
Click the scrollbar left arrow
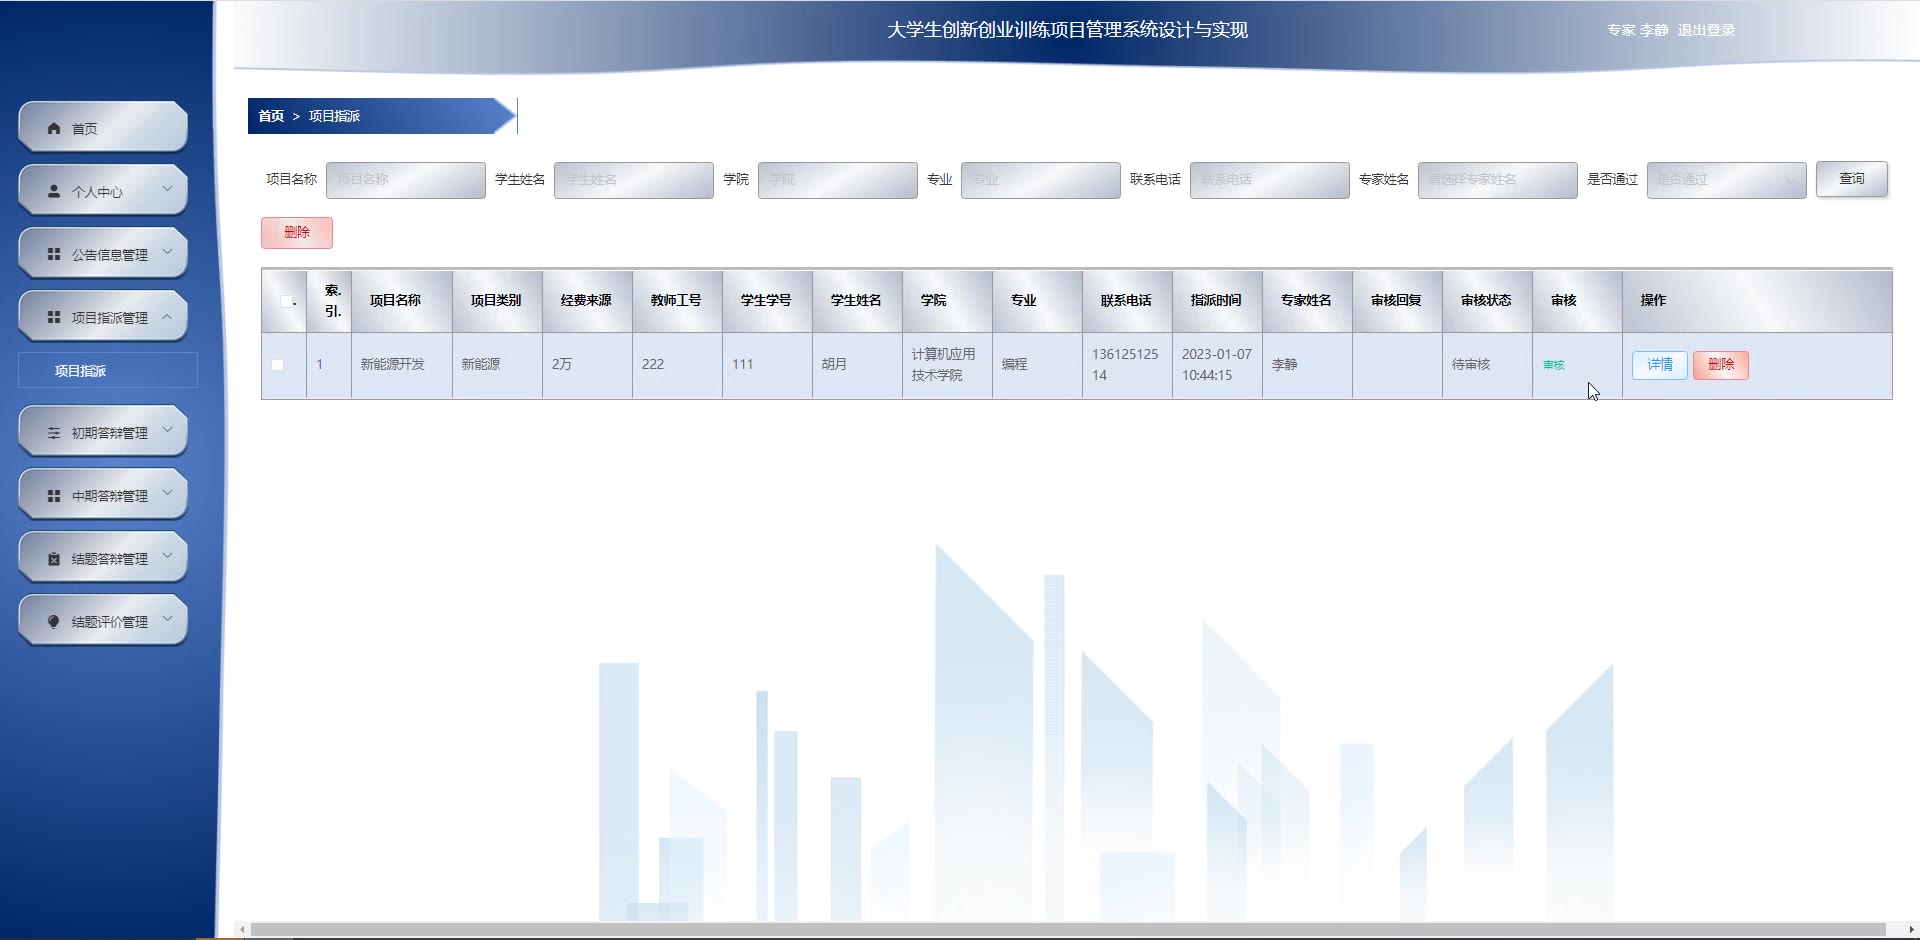coord(242,930)
